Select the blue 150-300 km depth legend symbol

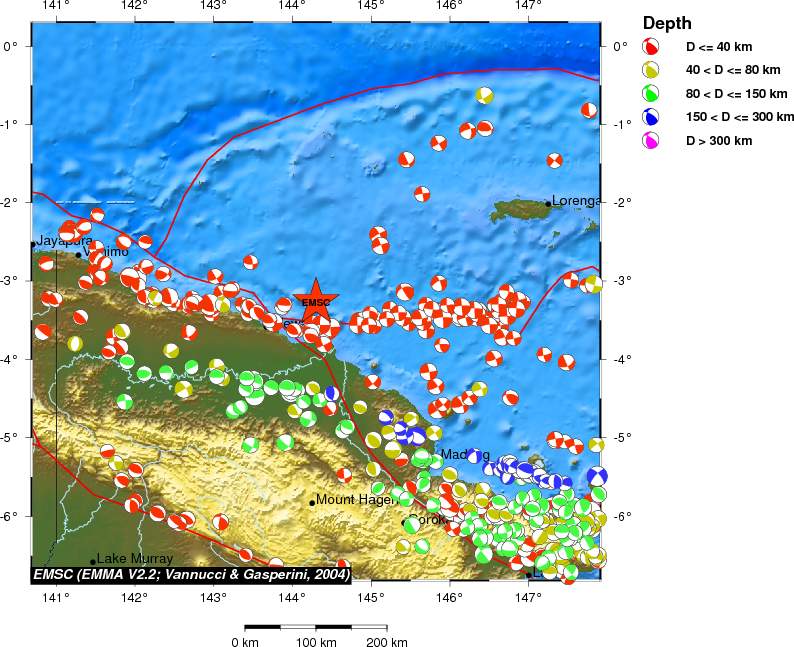651,117
